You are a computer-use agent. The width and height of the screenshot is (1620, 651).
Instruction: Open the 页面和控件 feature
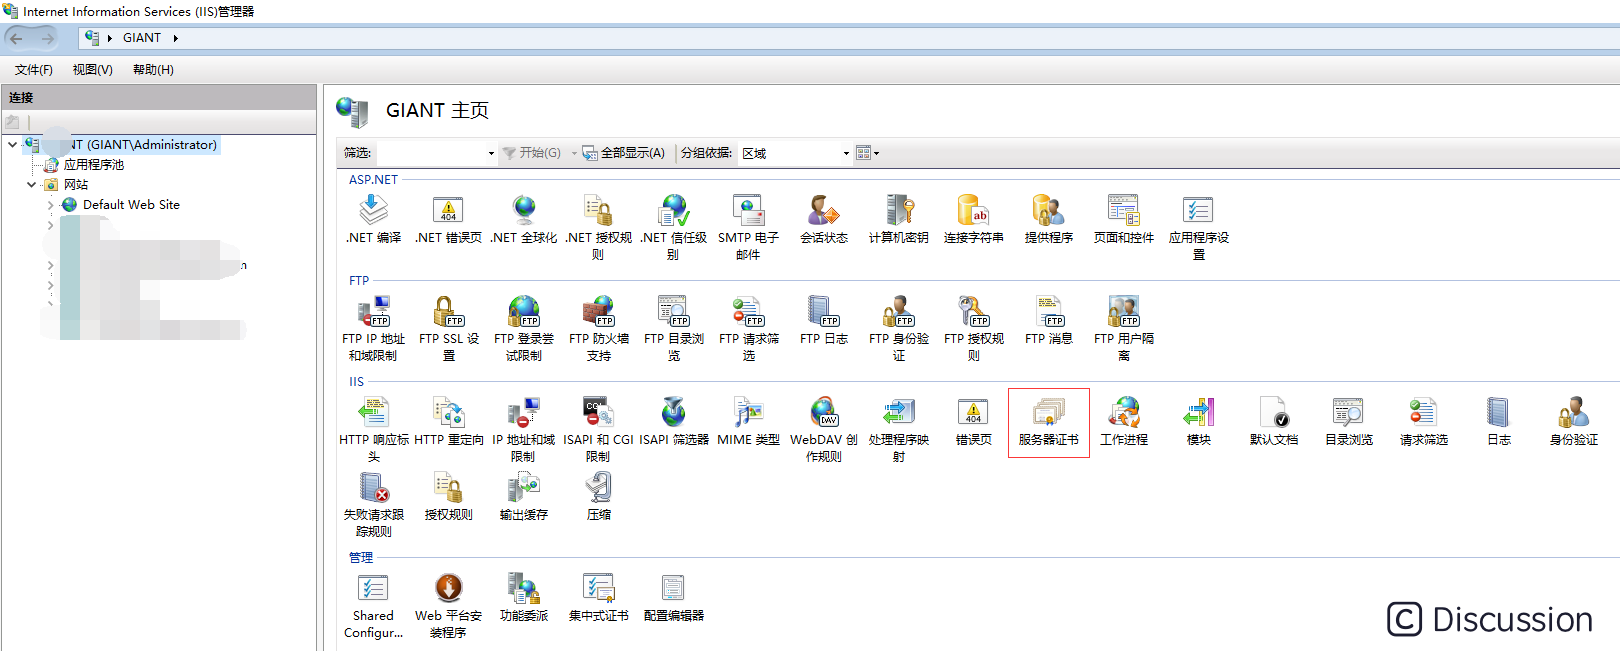1123,219
